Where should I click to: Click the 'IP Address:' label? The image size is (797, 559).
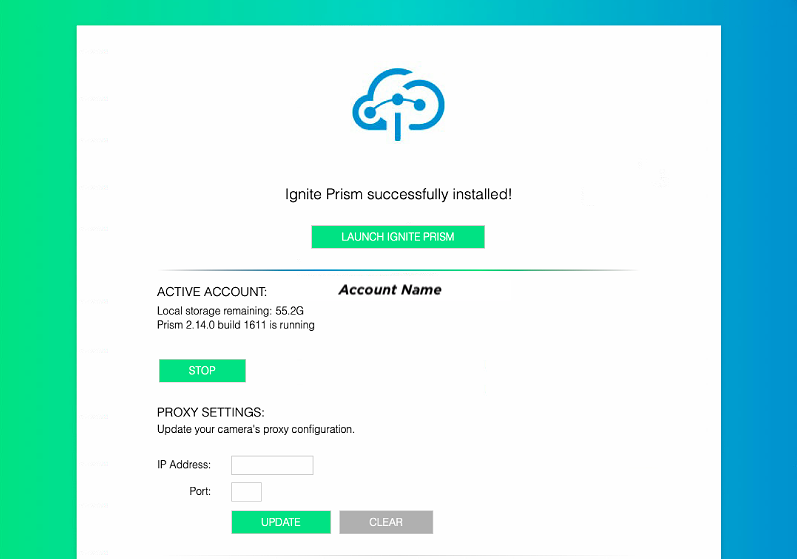[x=184, y=464]
